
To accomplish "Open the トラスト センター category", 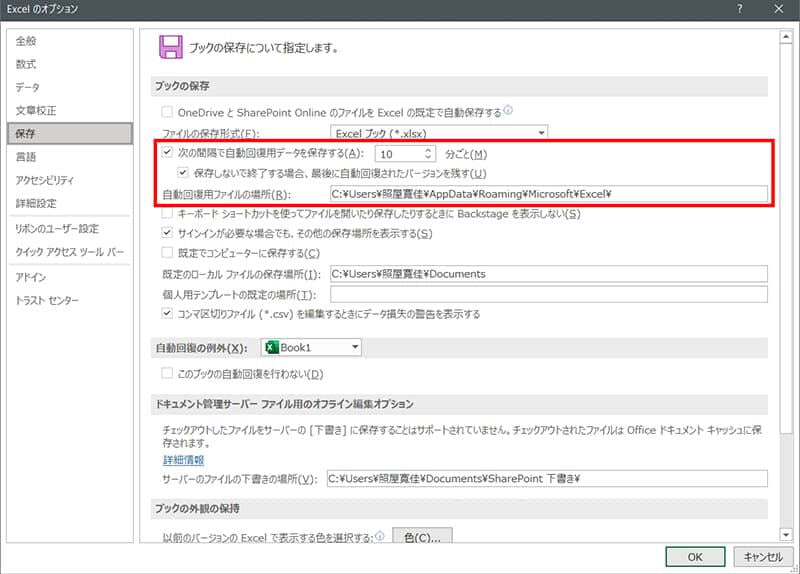I will tap(47, 300).
